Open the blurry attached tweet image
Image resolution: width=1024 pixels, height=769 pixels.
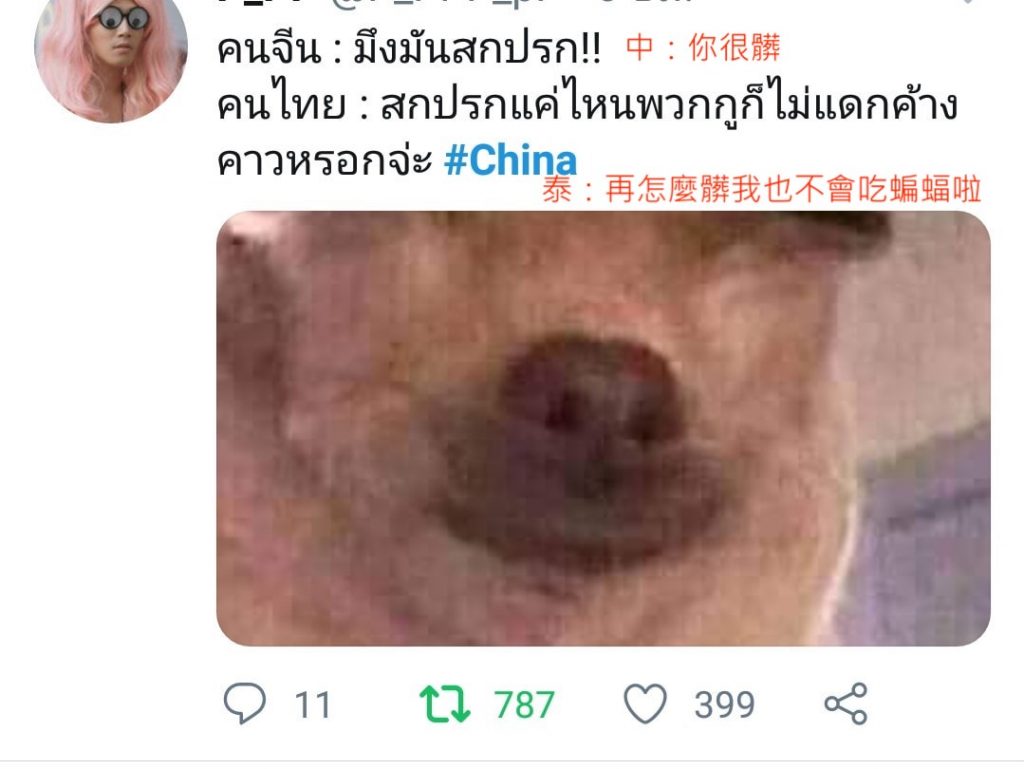tap(603, 428)
